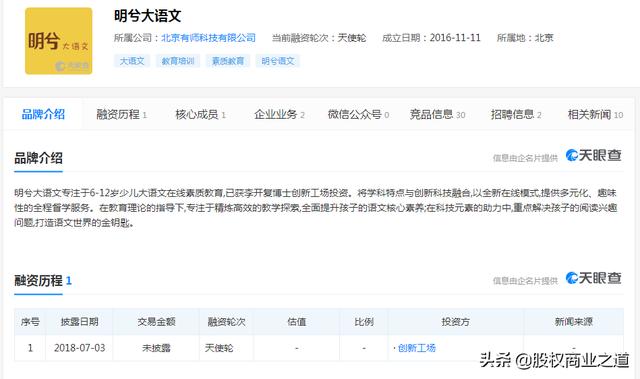Click the 2018-07-03 disclosure date cell
The height and width of the screenshot is (379, 640).
pos(80,348)
